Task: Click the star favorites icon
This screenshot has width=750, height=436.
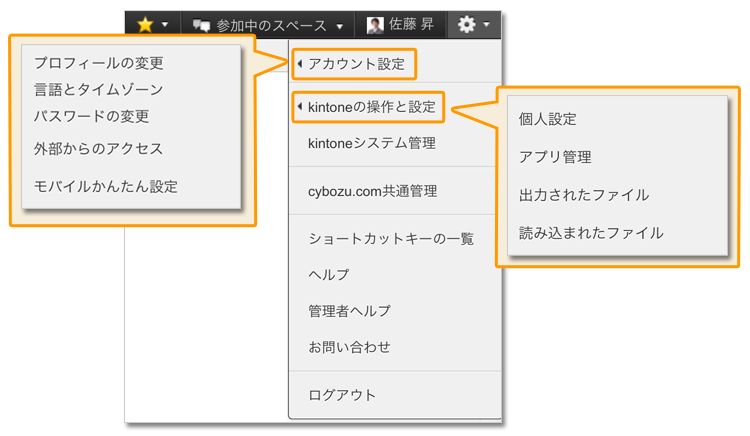Action: tap(144, 25)
